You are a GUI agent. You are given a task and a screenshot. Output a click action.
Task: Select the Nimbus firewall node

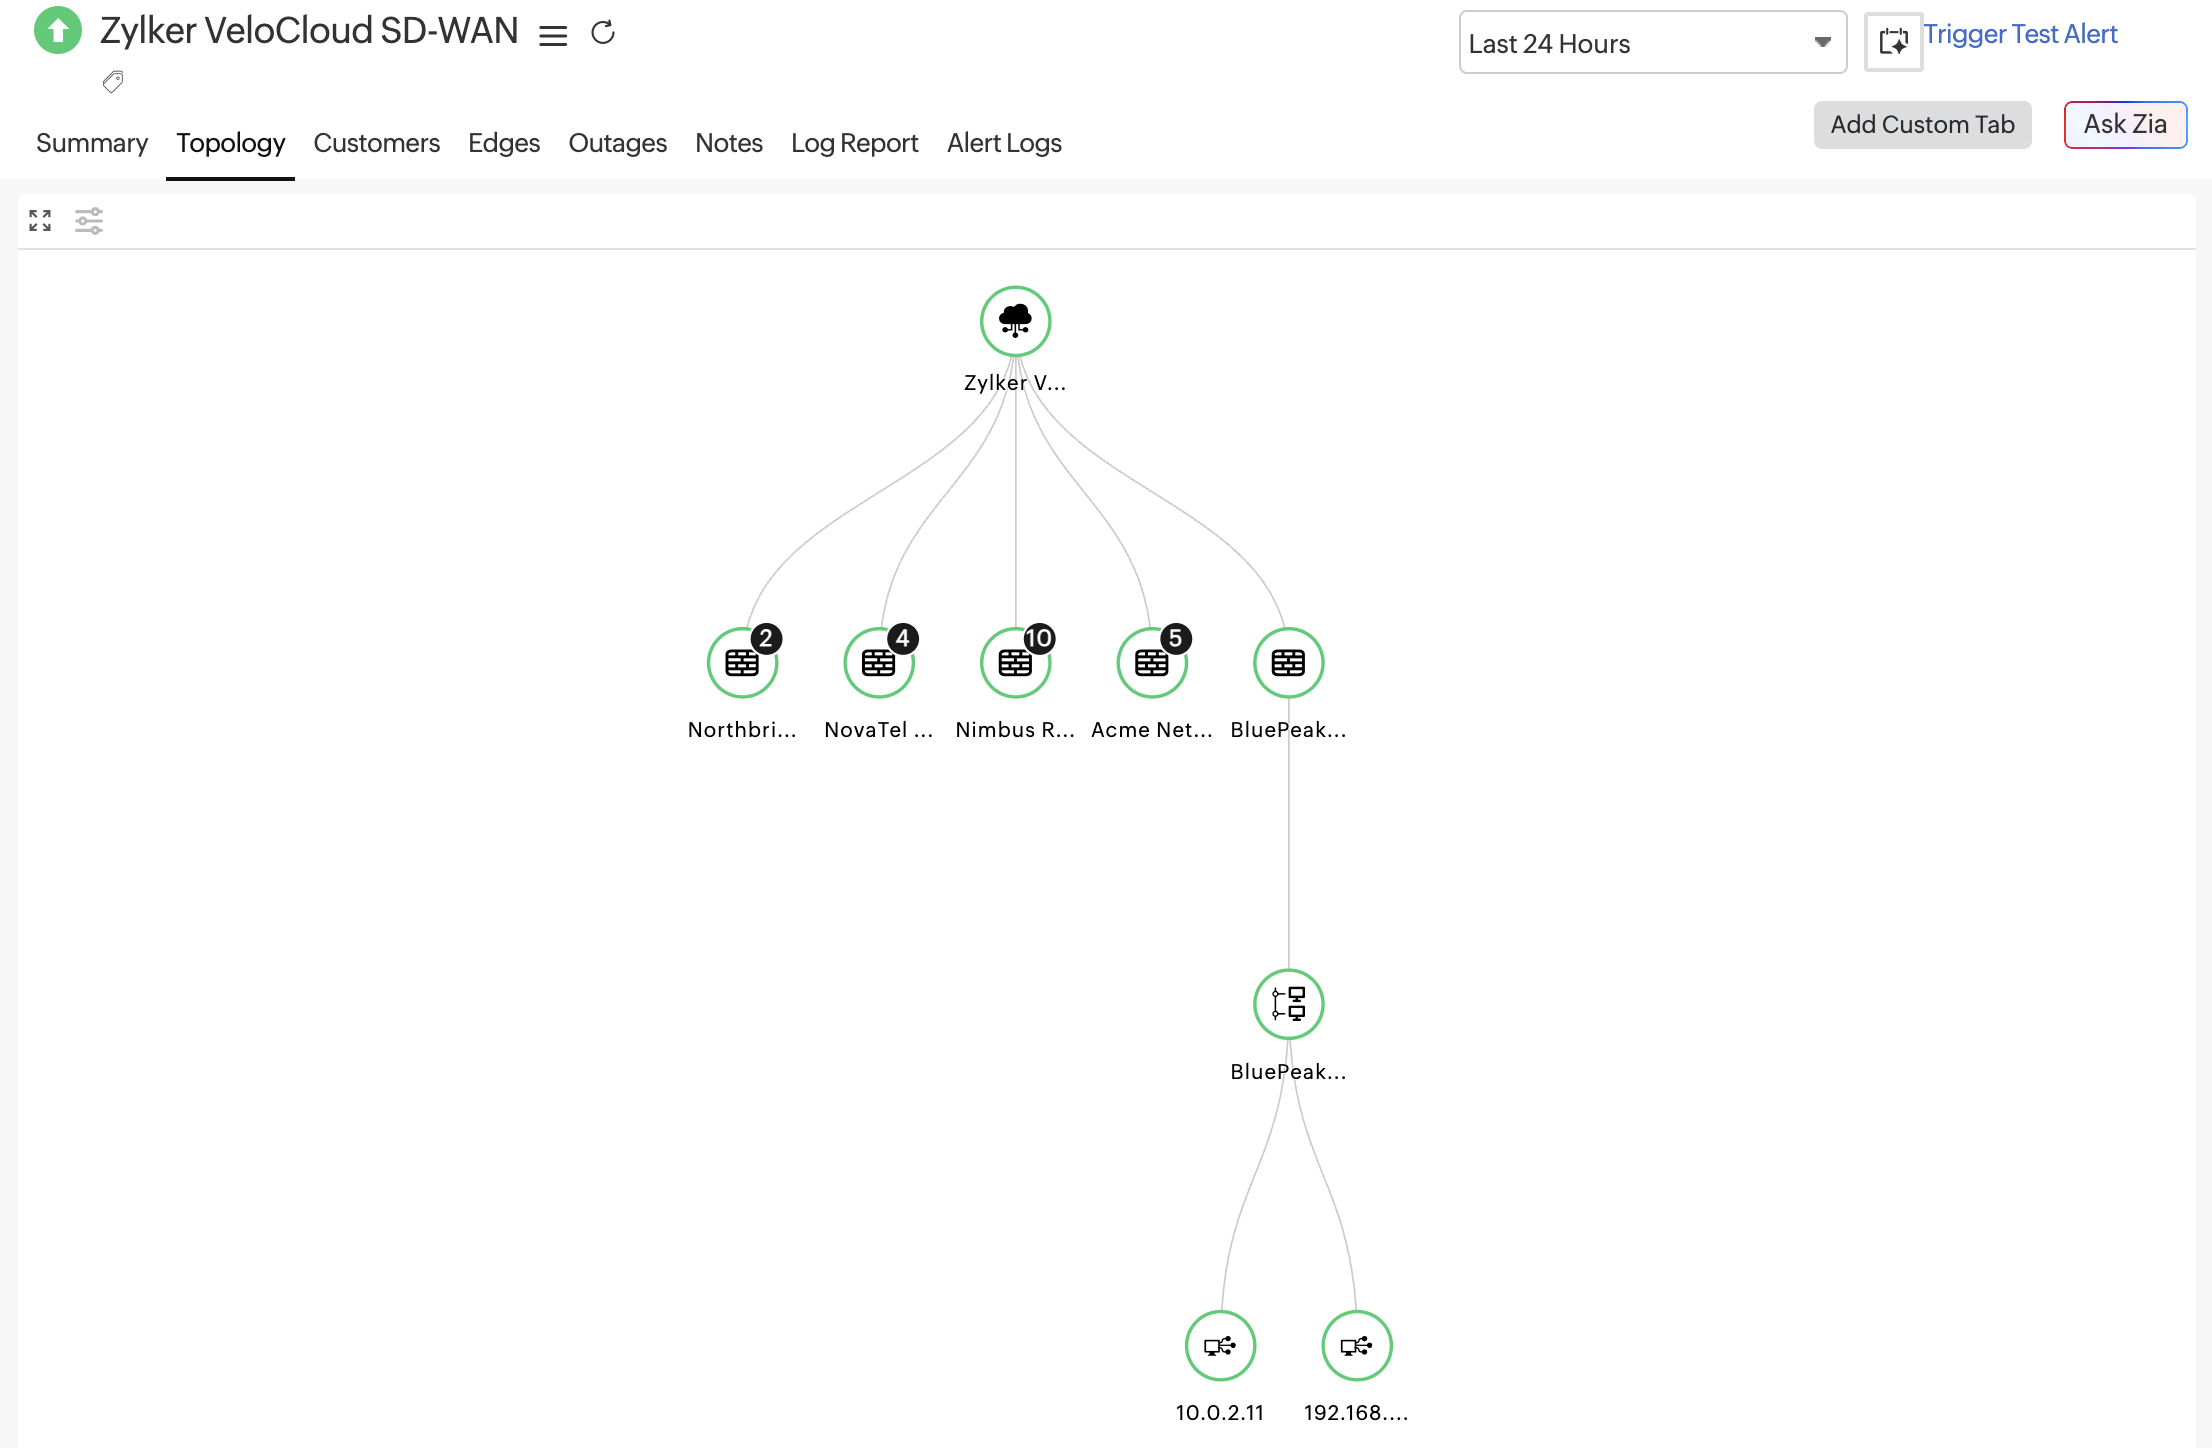(1014, 662)
